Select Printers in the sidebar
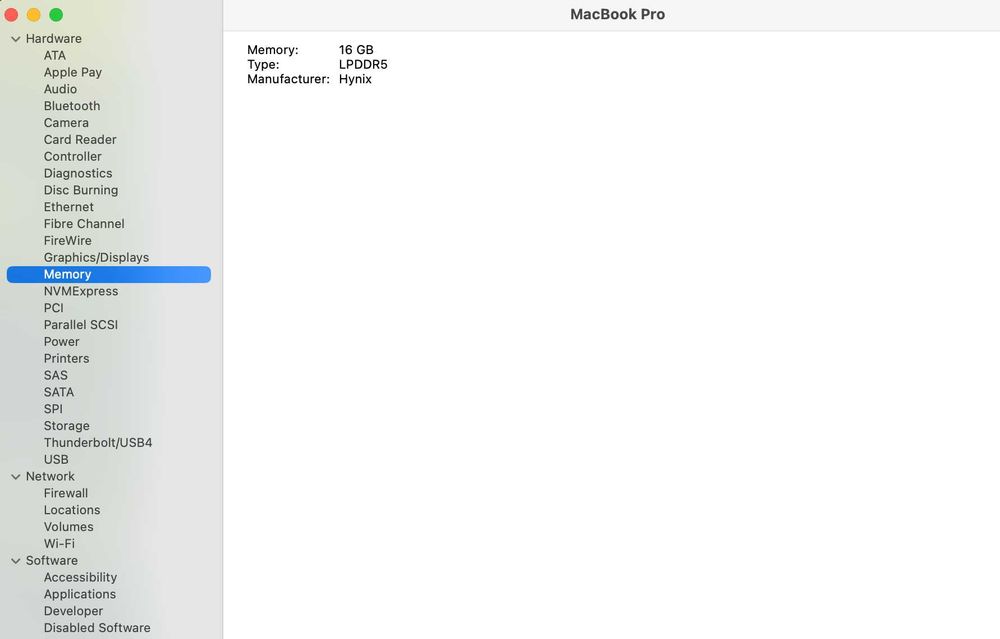The width and height of the screenshot is (1000, 639). [x=66, y=358]
